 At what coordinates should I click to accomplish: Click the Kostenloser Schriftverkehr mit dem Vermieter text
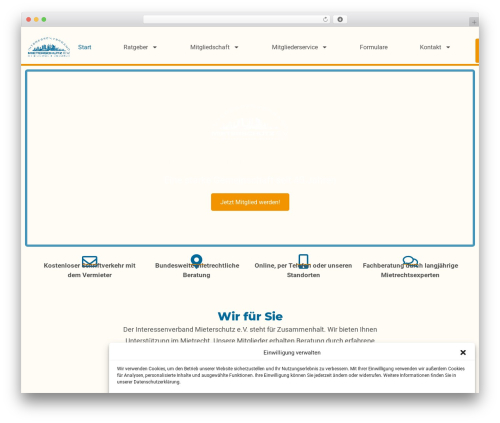(89, 270)
